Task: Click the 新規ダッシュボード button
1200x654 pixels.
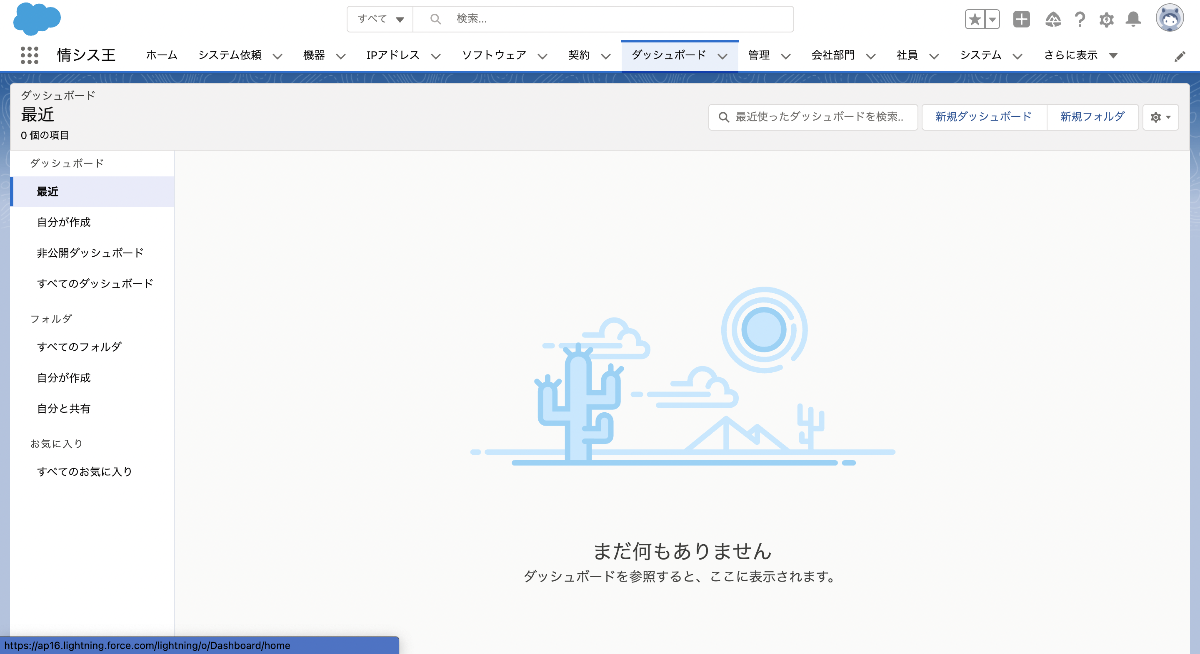Action: tap(984, 117)
